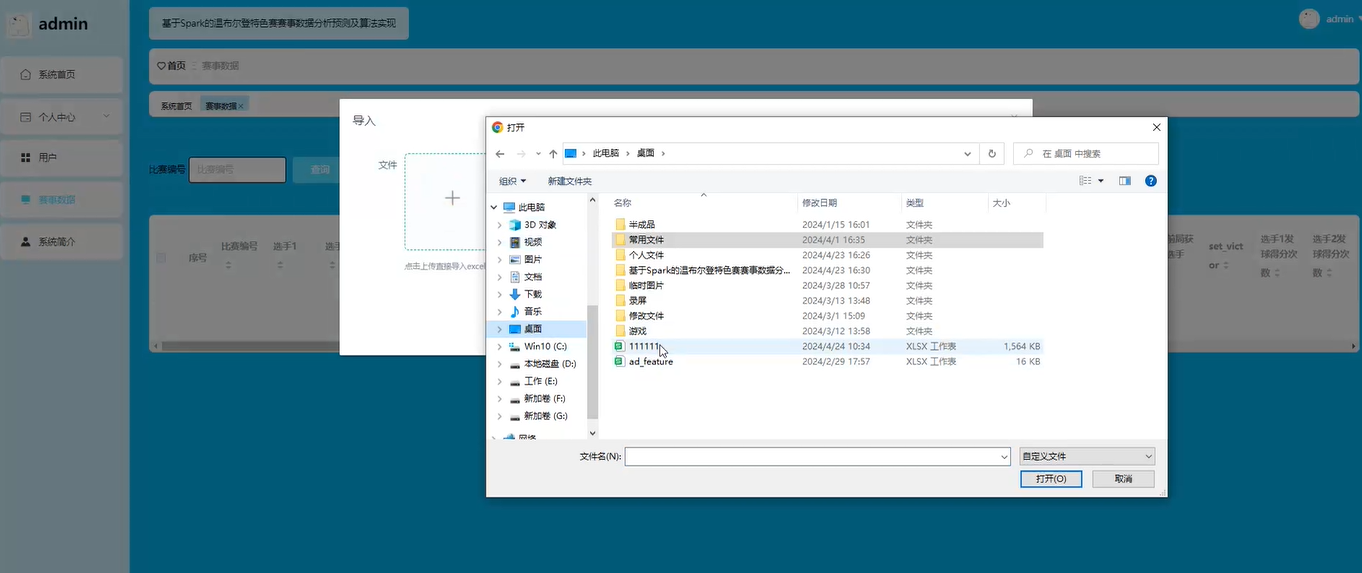Viewport: 1362px width, 573px height.
Task: Select 新加卷 (F:) drive in the tree
Action: click(x=545, y=399)
